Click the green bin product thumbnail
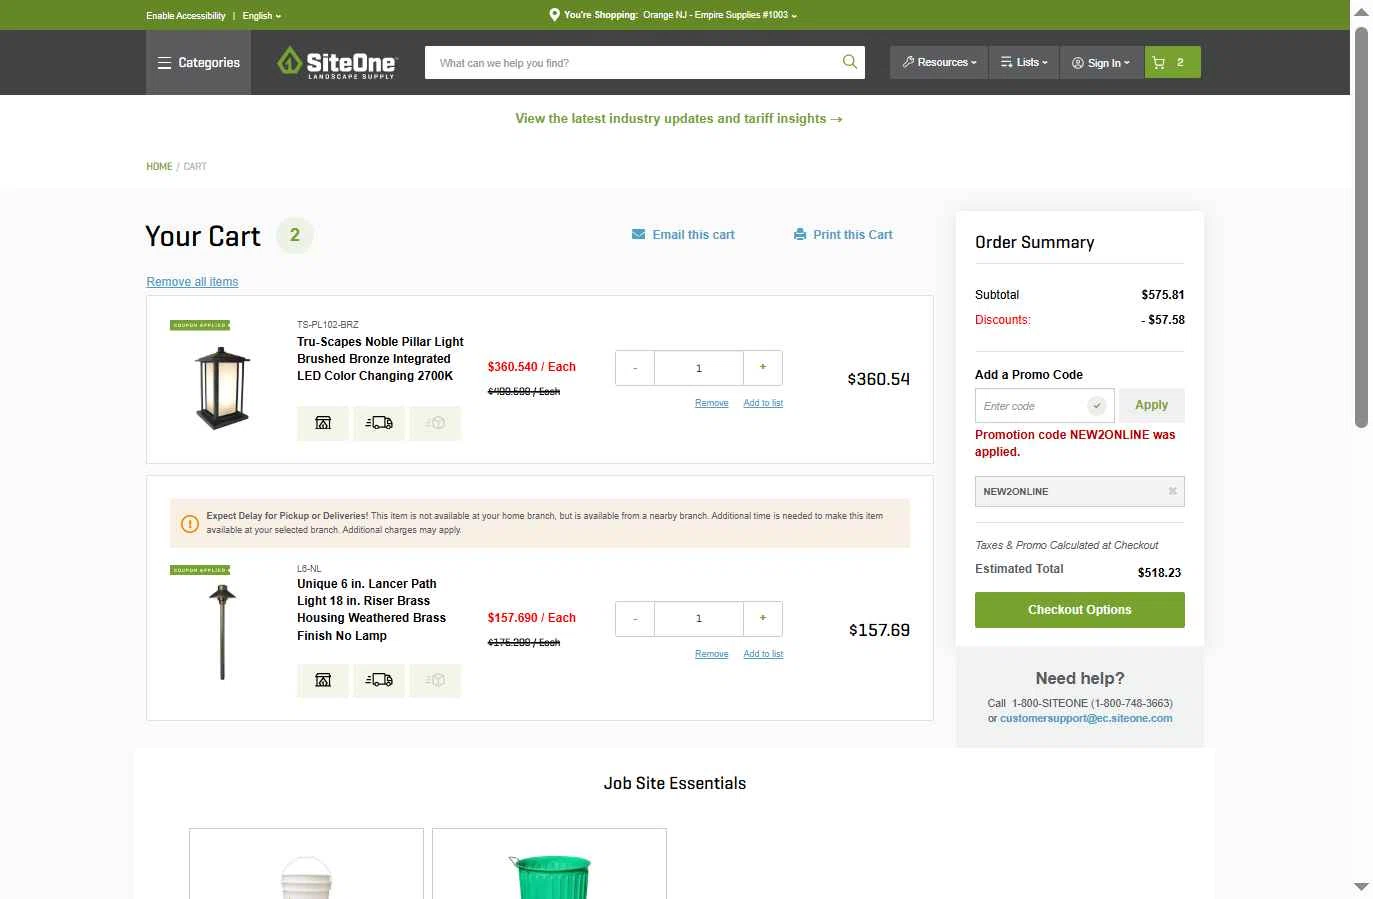This screenshot has width=1373, height=899. (x=550, y=877)
